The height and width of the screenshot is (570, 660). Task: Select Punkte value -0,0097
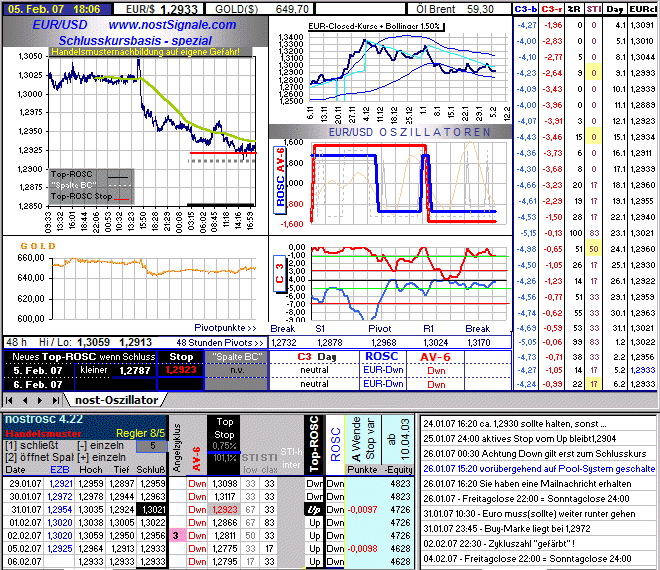pos(362,510)
